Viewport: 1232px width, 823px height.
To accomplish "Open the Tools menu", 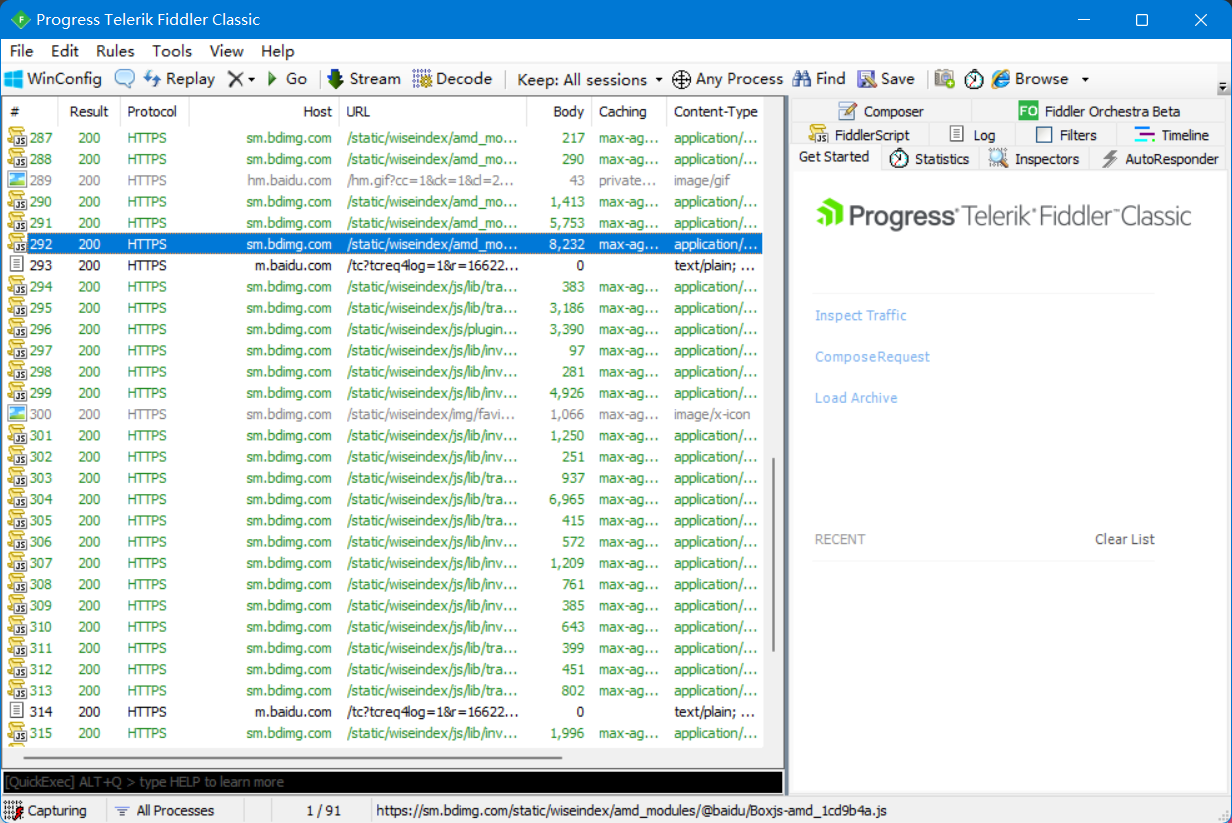I will pyautogui.click(x=172, y=51).
